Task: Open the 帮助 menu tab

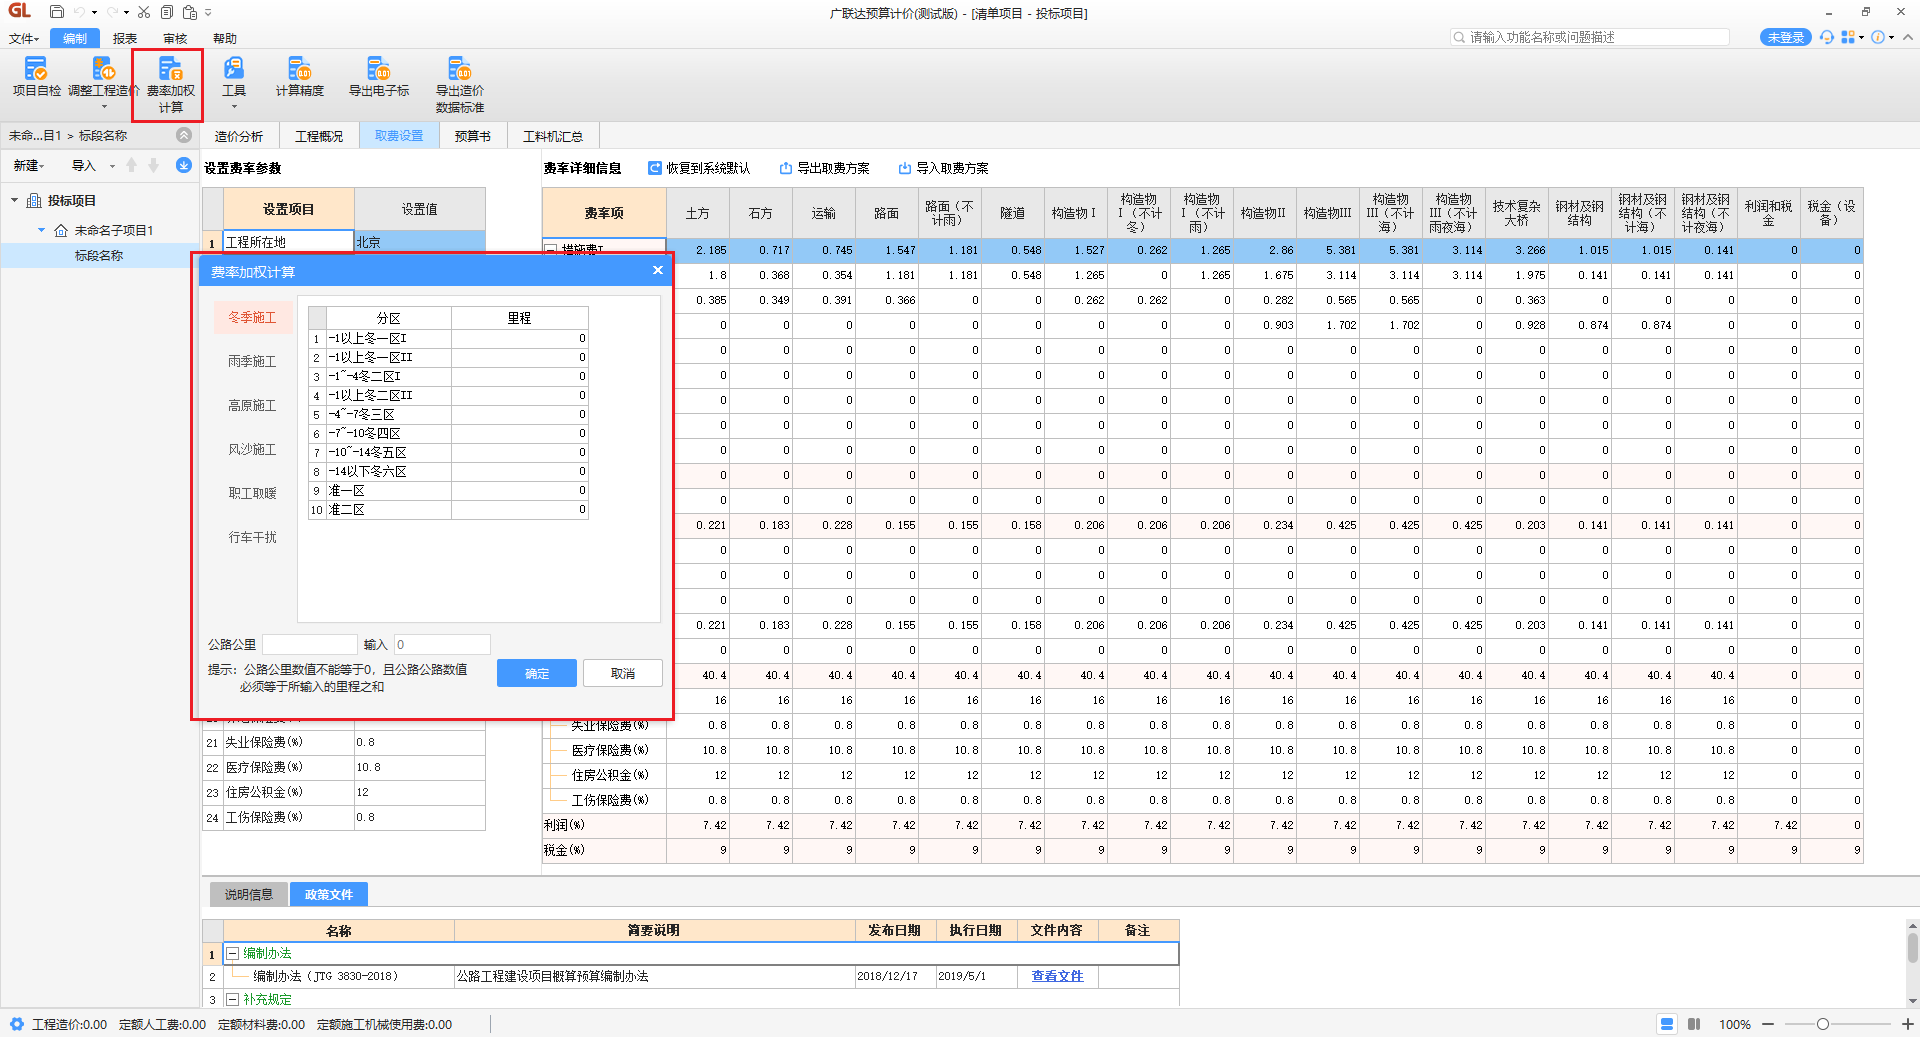Action: coord(225,38)
